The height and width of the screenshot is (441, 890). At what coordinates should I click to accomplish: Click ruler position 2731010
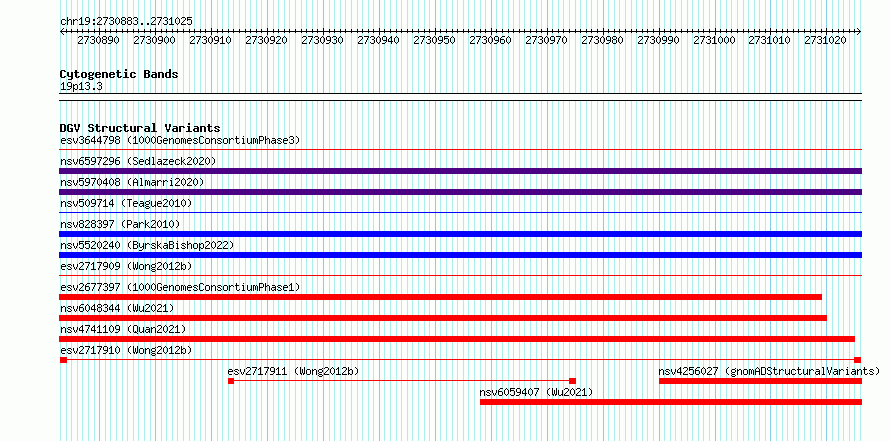(770, 40)
